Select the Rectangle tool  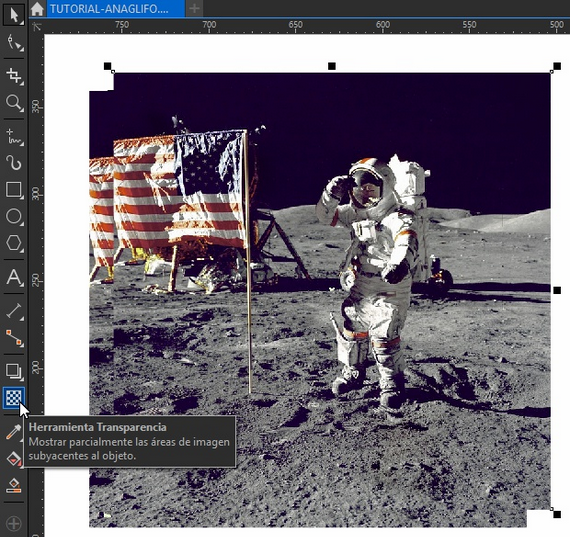[x=14, y=190]
